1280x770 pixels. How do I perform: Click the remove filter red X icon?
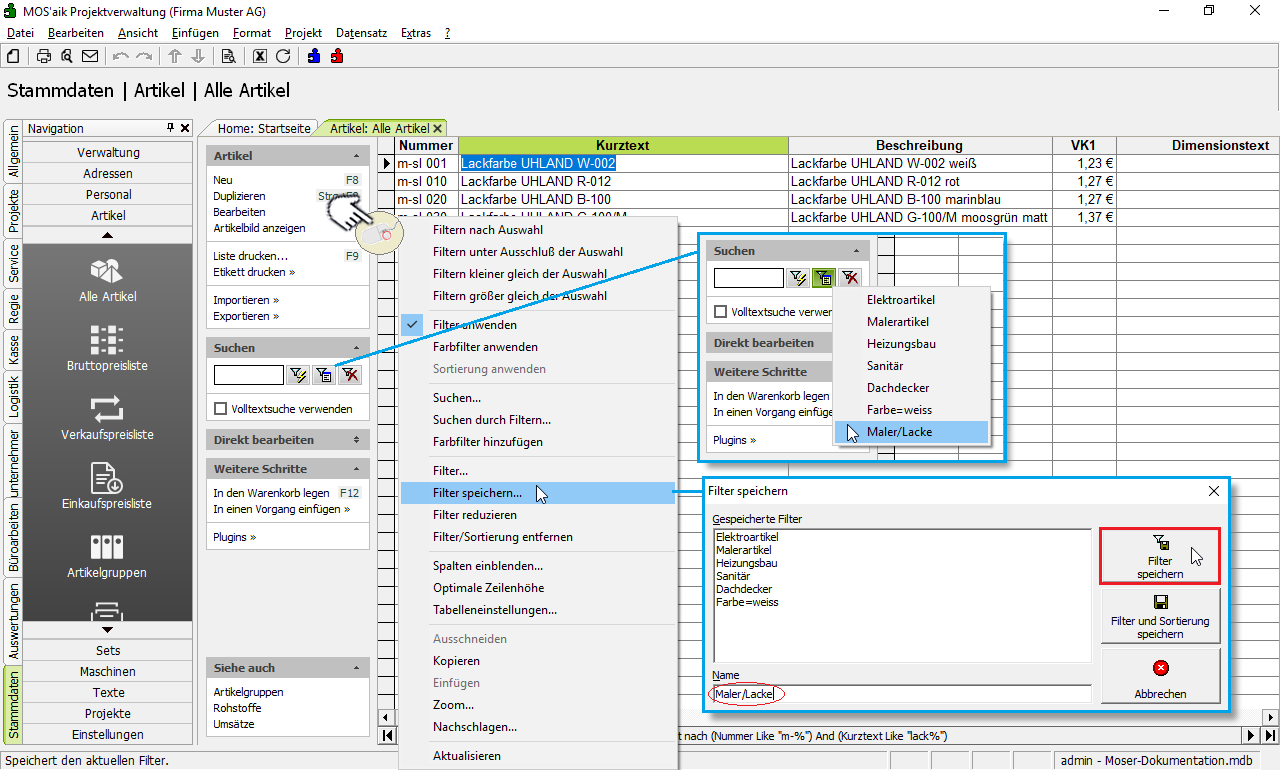click(349, 375)
